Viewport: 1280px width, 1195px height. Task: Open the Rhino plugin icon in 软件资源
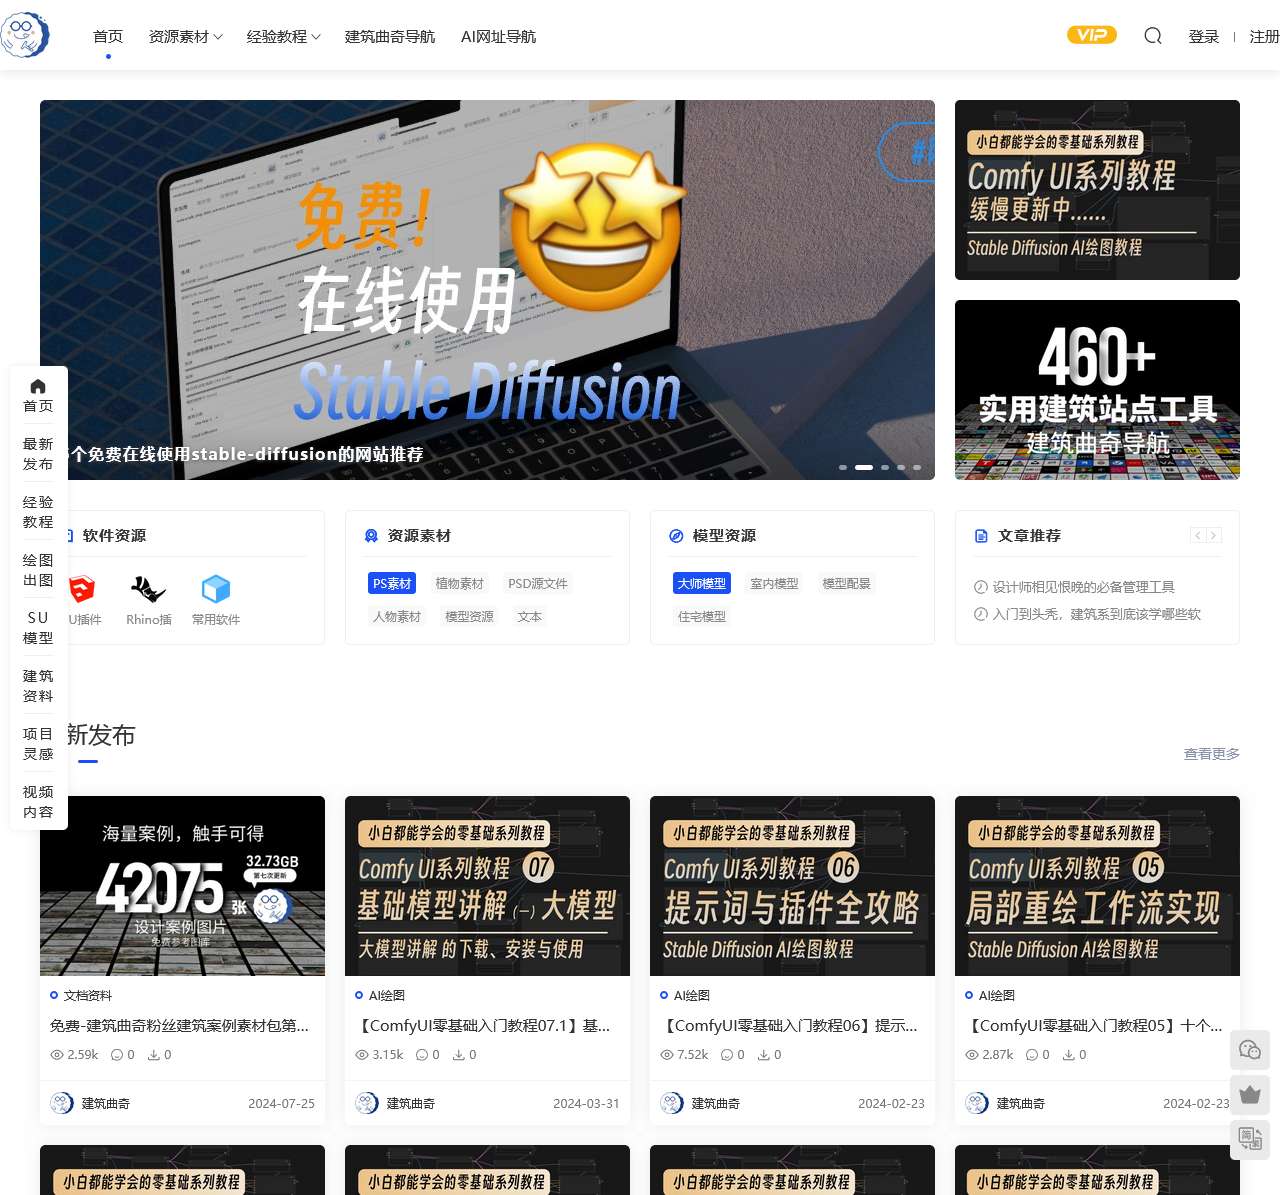click(148, 590)
